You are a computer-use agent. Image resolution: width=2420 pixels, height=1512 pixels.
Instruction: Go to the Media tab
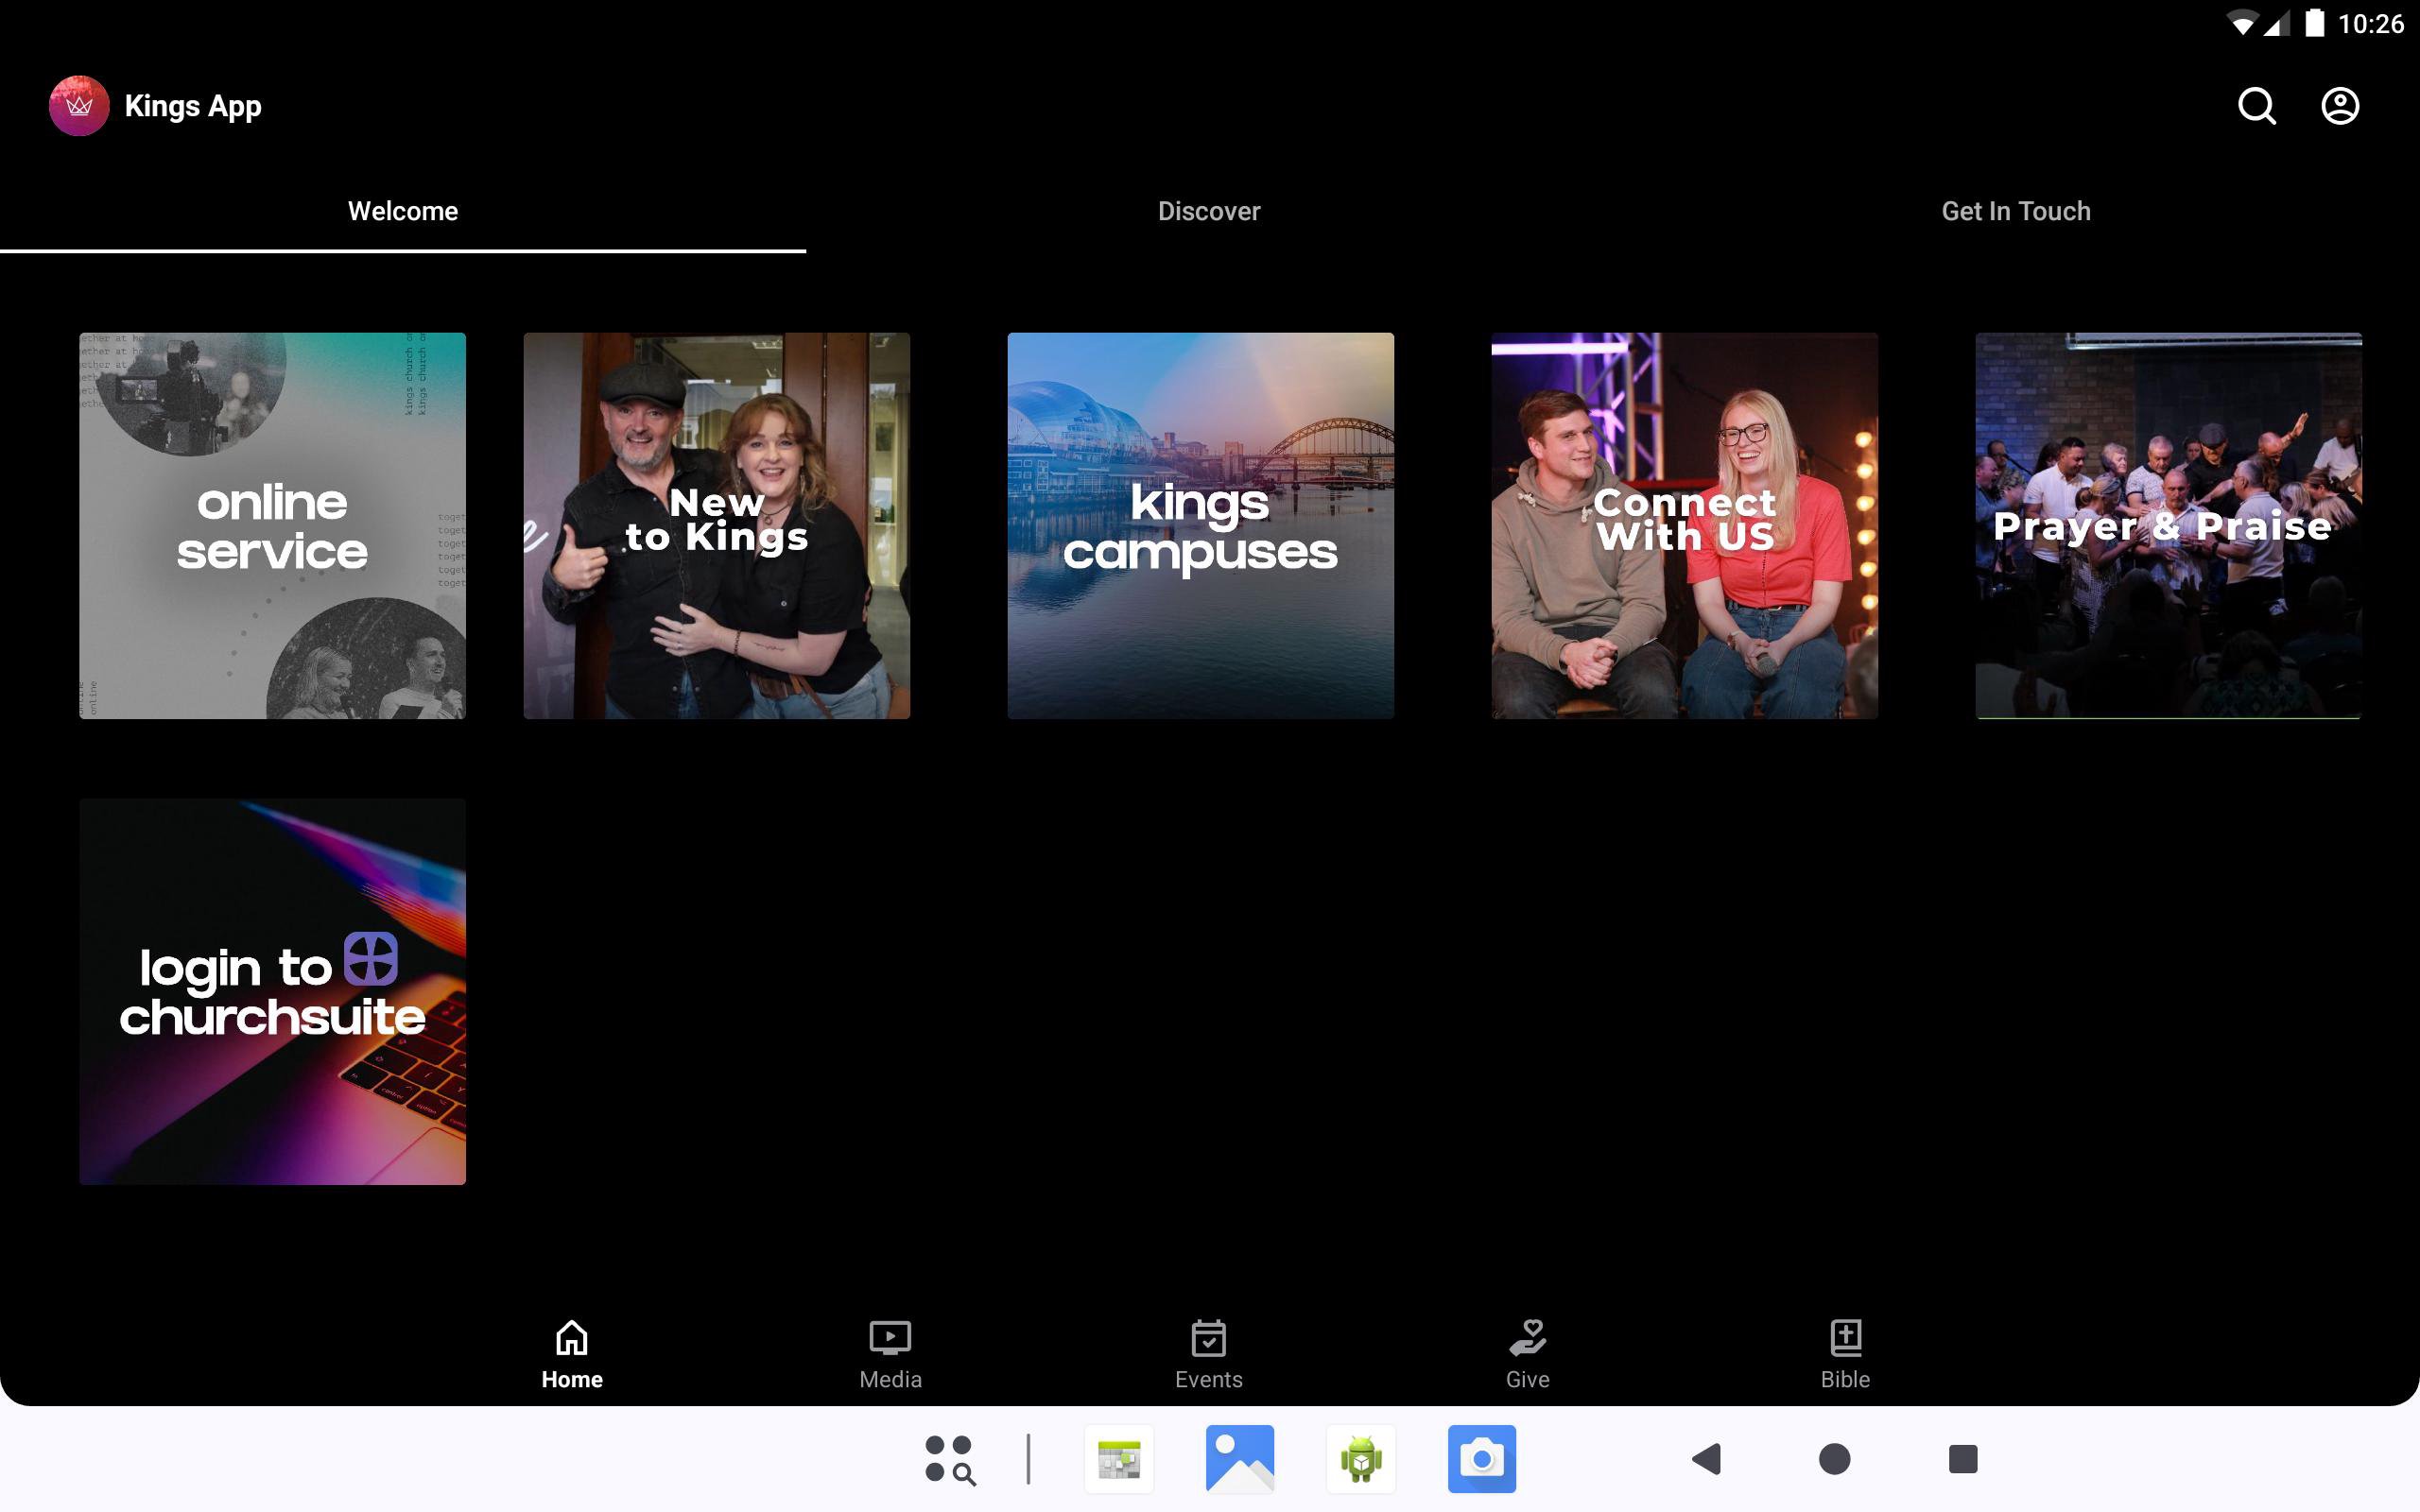click(x=890, y=1353)
